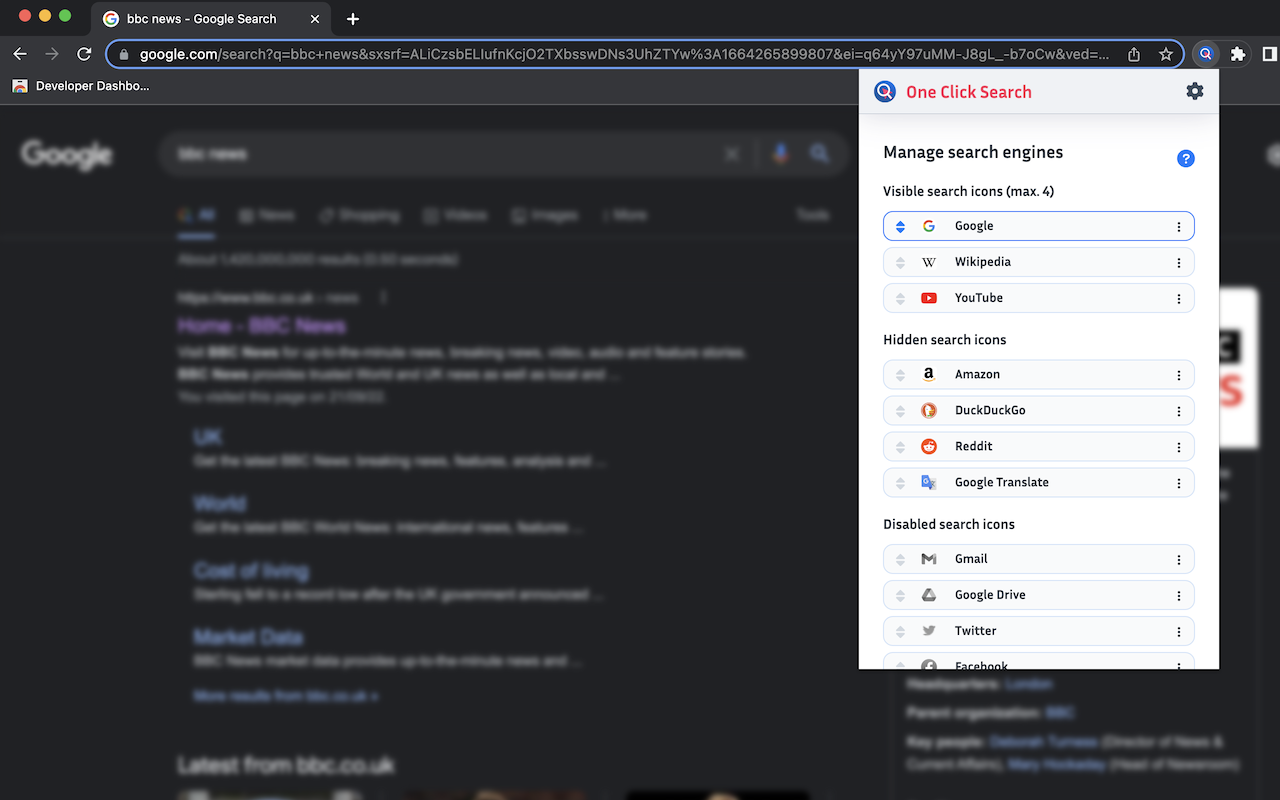Image resolution: width=1280 pixels, height=800 pixels.
Task: Click the 'Disabled search icons' label
Action: pyautogui.click(x=949, y=524)
